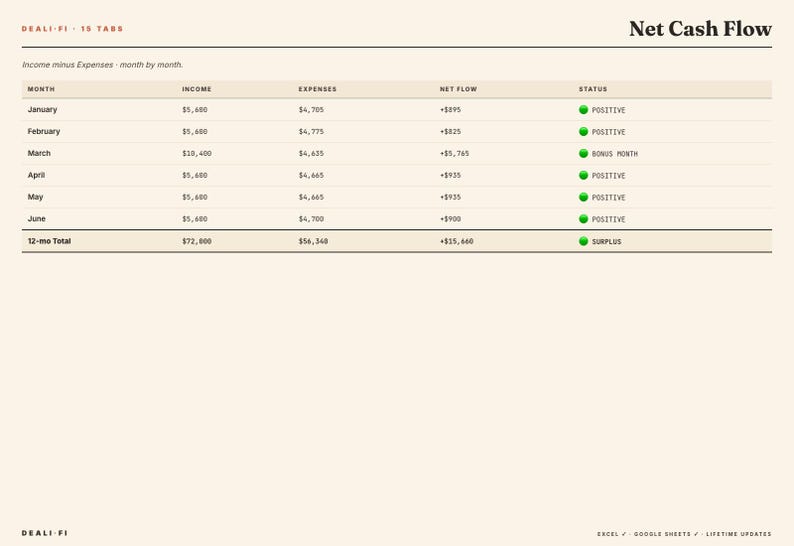This screenshot has width=794, height=546.
Task: Click the green status dot for April
Action: pos(583,175)
